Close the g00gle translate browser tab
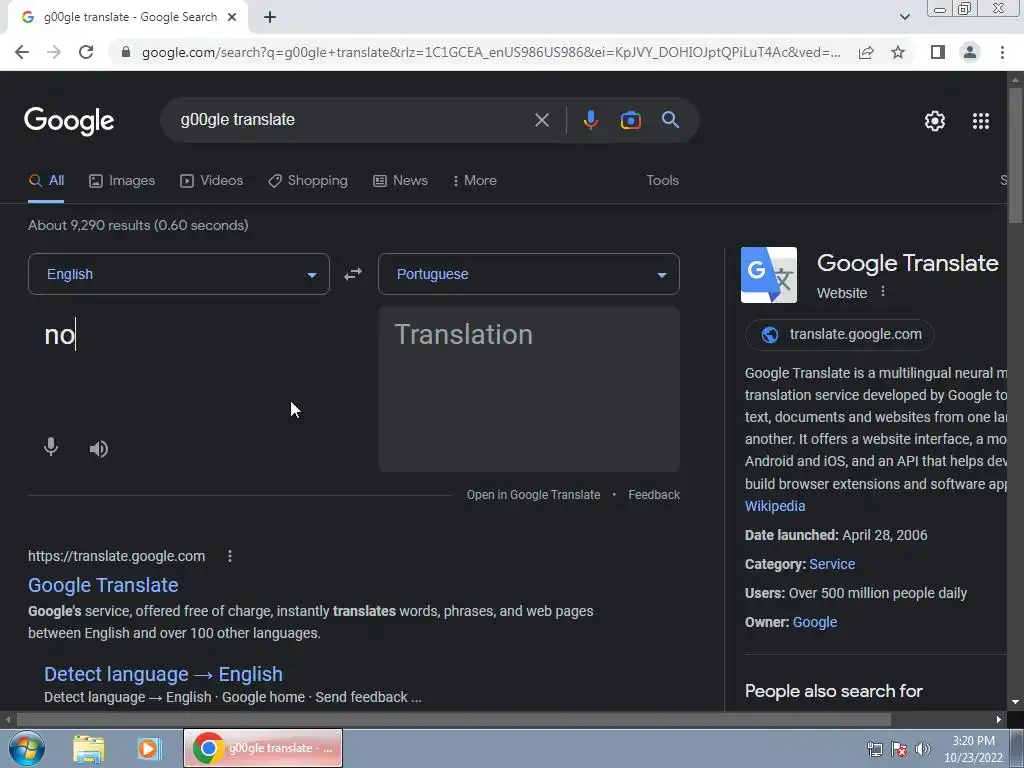The width and height of the screenshot is (1024, 768). (x=232, y=18)
